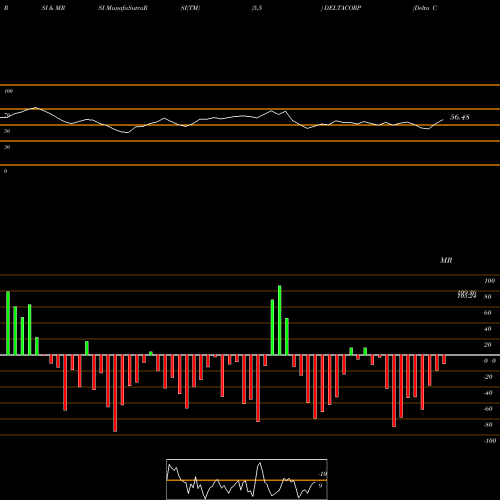Click the (Delta C text at header end

tap(425, 8)
